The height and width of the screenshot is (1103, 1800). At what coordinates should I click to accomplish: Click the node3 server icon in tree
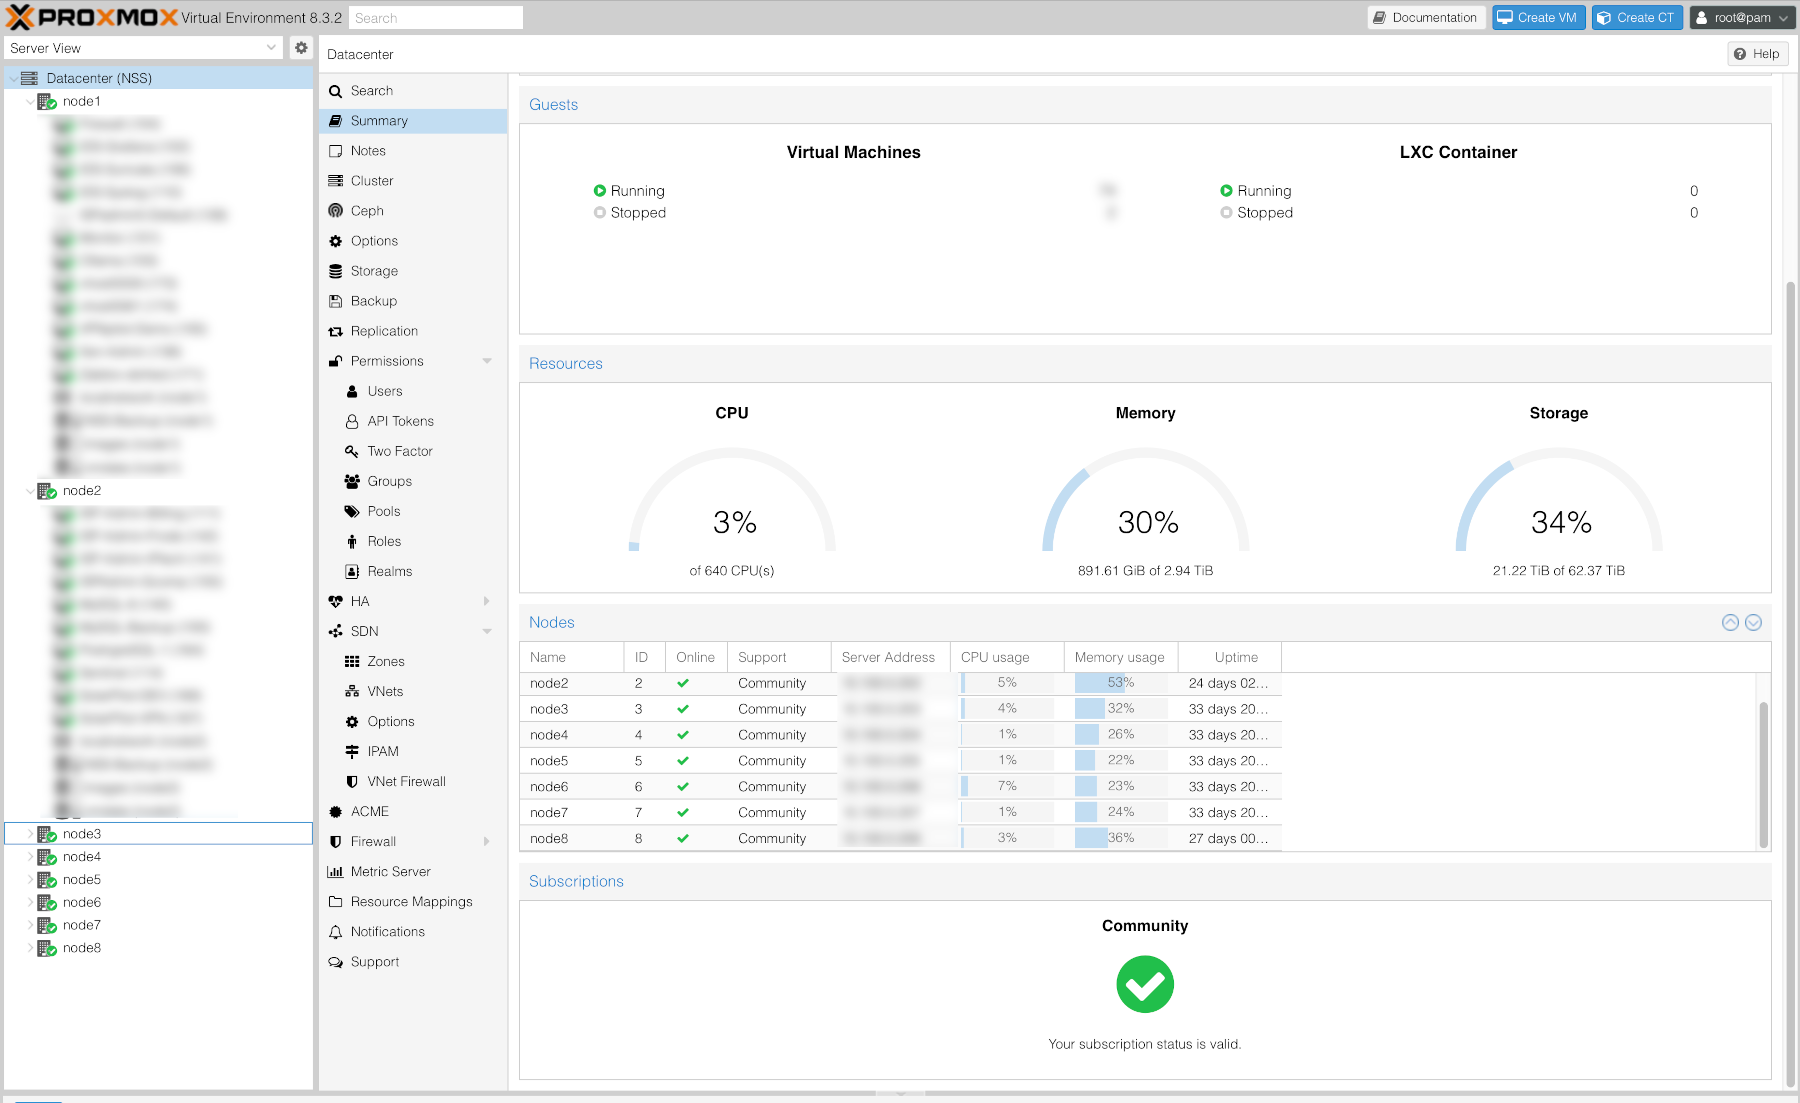[x=46, y=834]
